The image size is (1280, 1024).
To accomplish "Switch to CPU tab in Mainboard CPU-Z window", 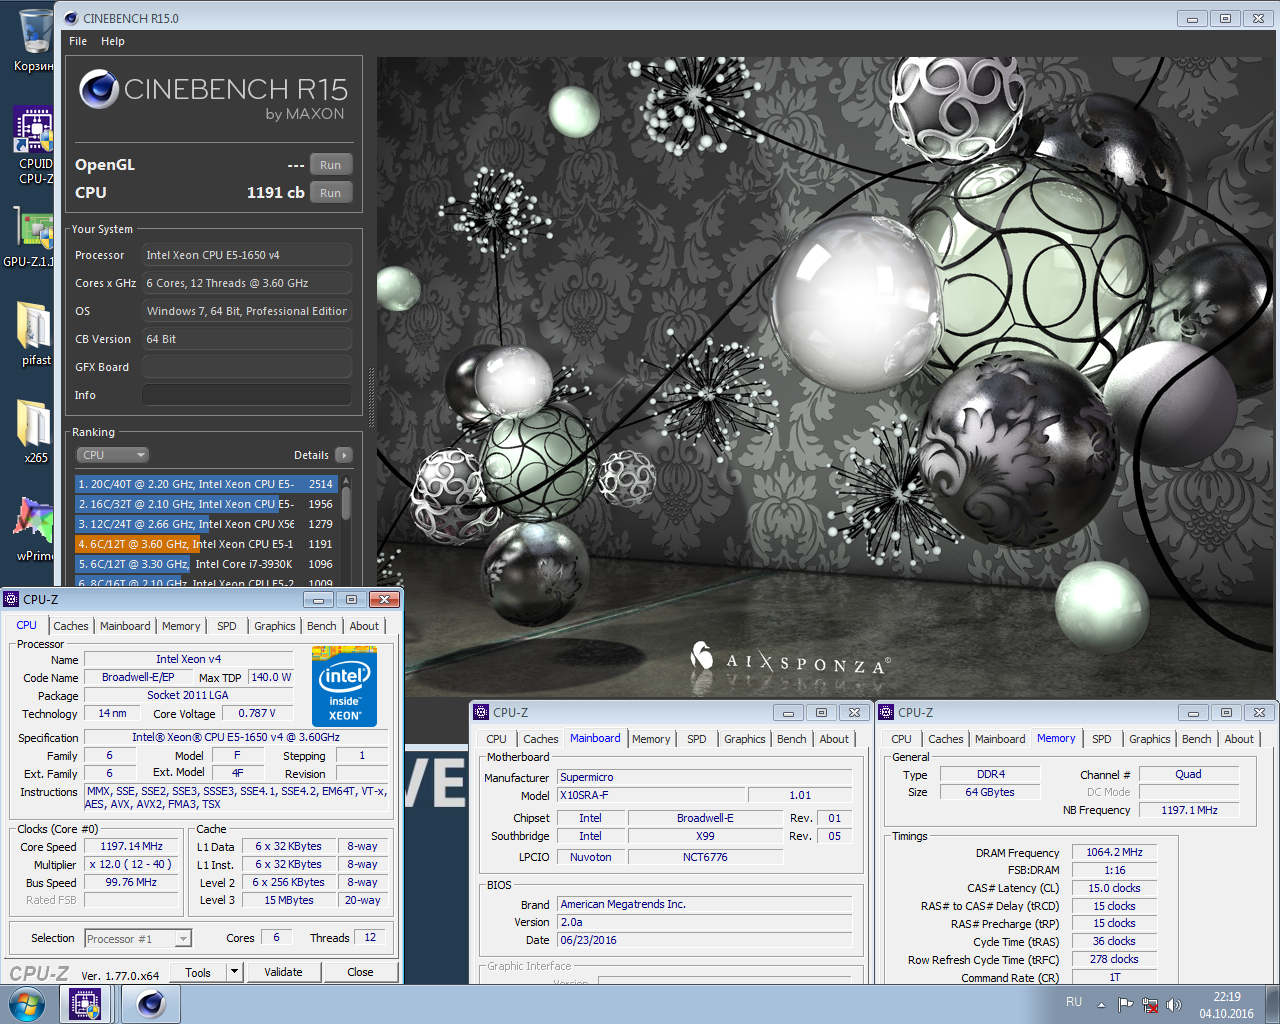I will tap(496, 739).
